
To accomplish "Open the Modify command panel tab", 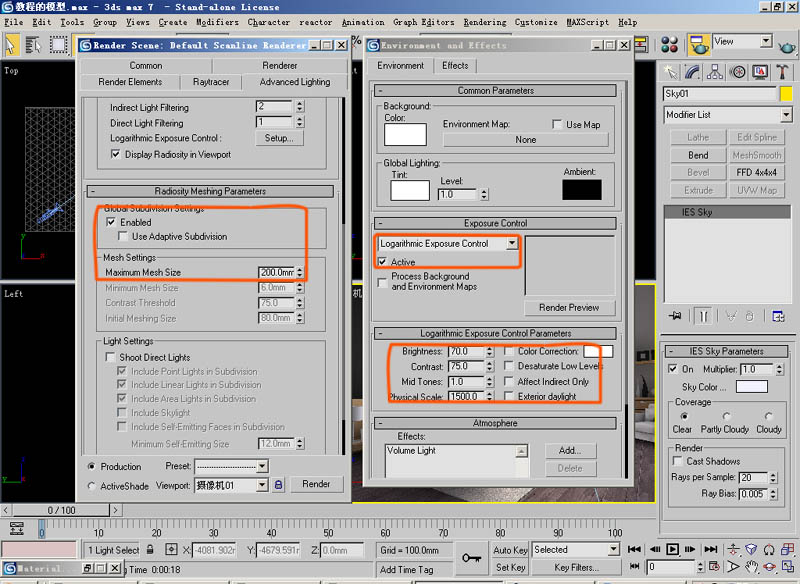I will [x=693, y=72].
